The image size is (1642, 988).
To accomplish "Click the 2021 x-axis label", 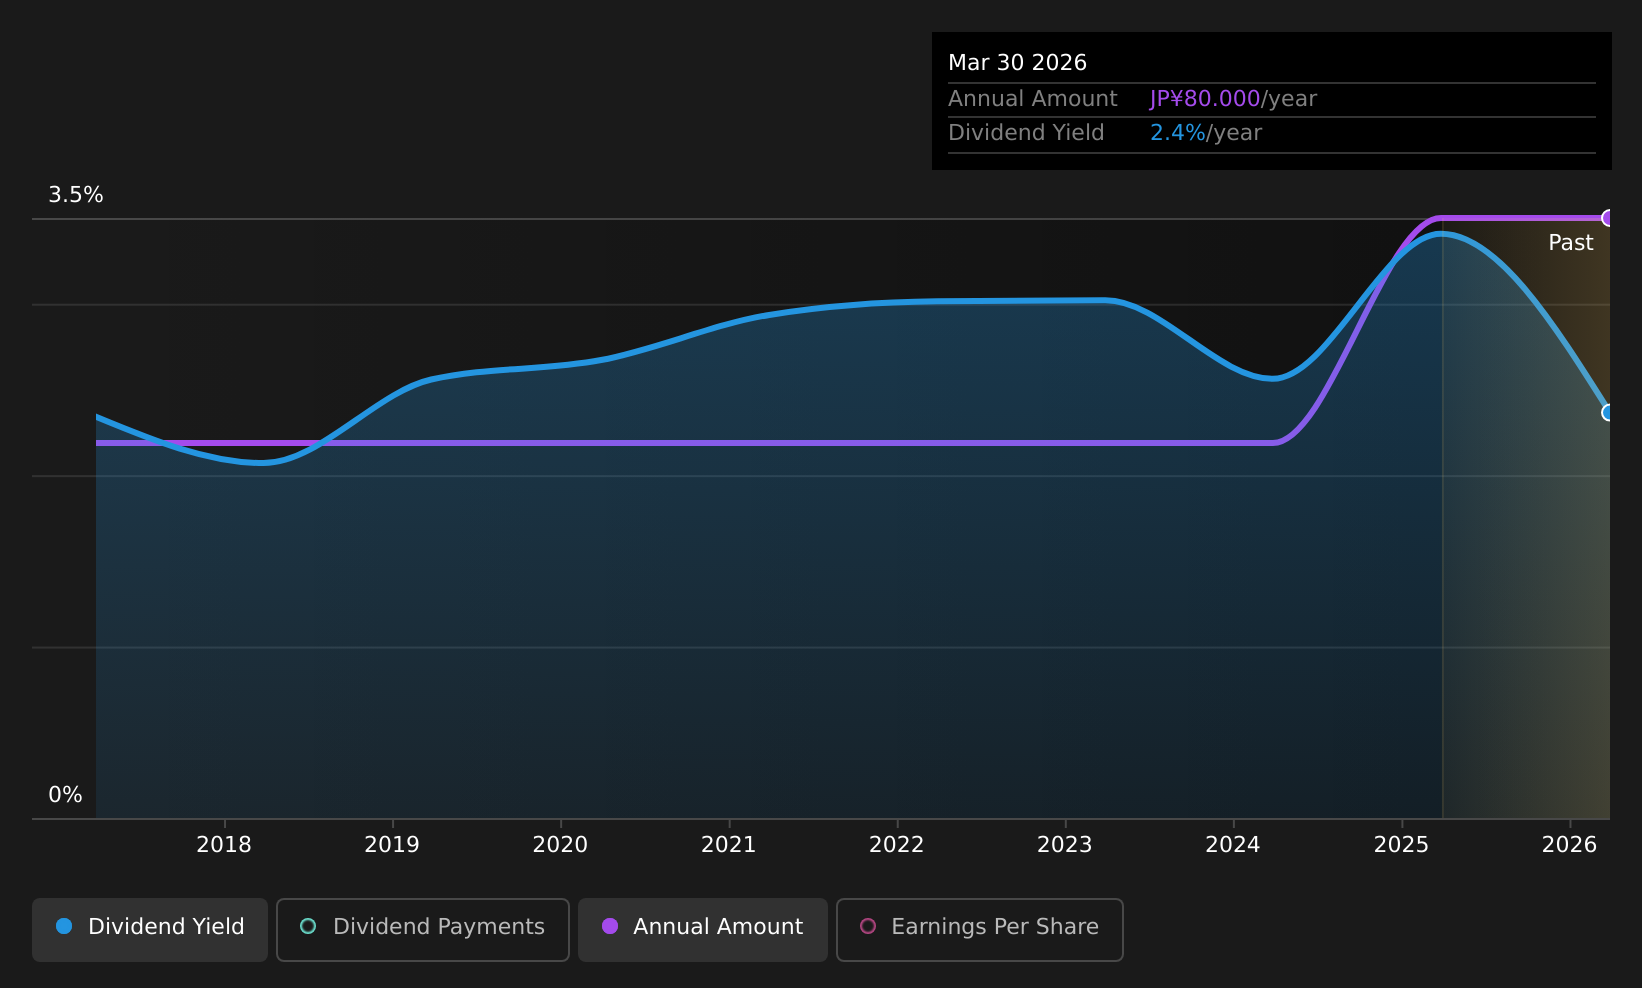I will (x=729, y=845).
